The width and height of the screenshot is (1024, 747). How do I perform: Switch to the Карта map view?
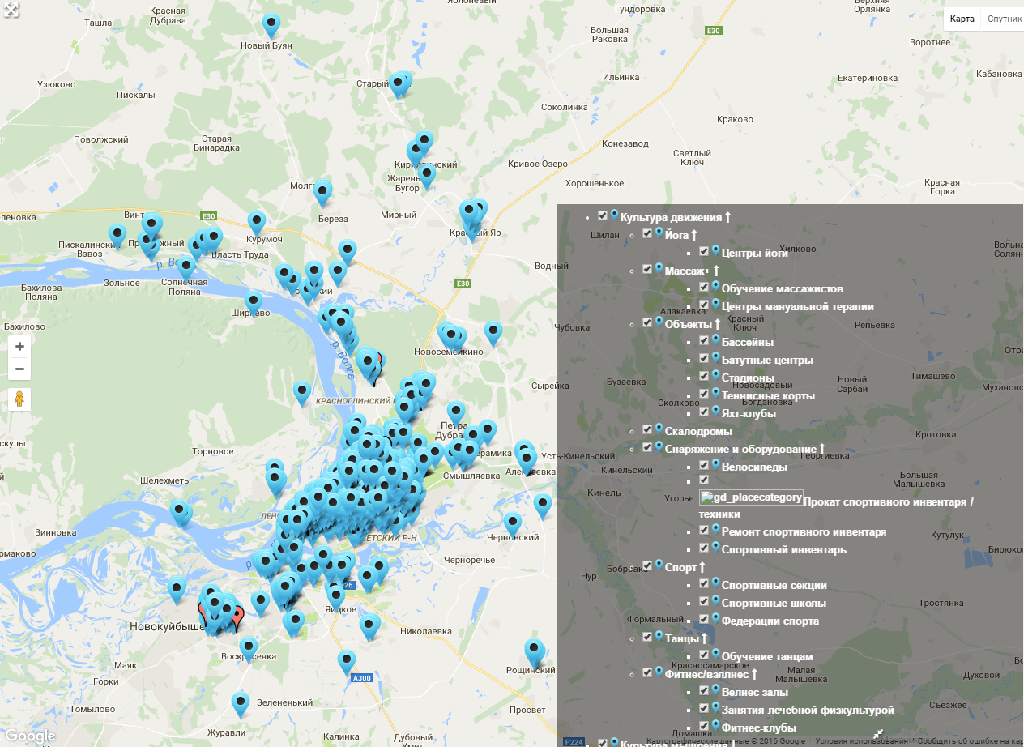click(962, 18)
